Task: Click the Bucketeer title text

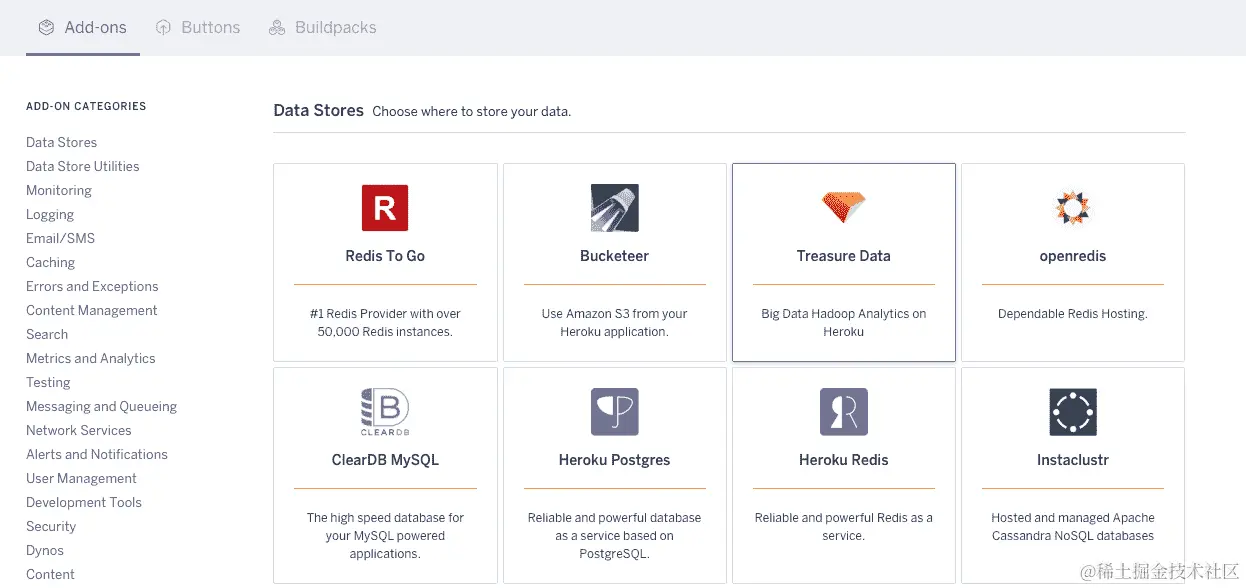Action: click(614, 256)
